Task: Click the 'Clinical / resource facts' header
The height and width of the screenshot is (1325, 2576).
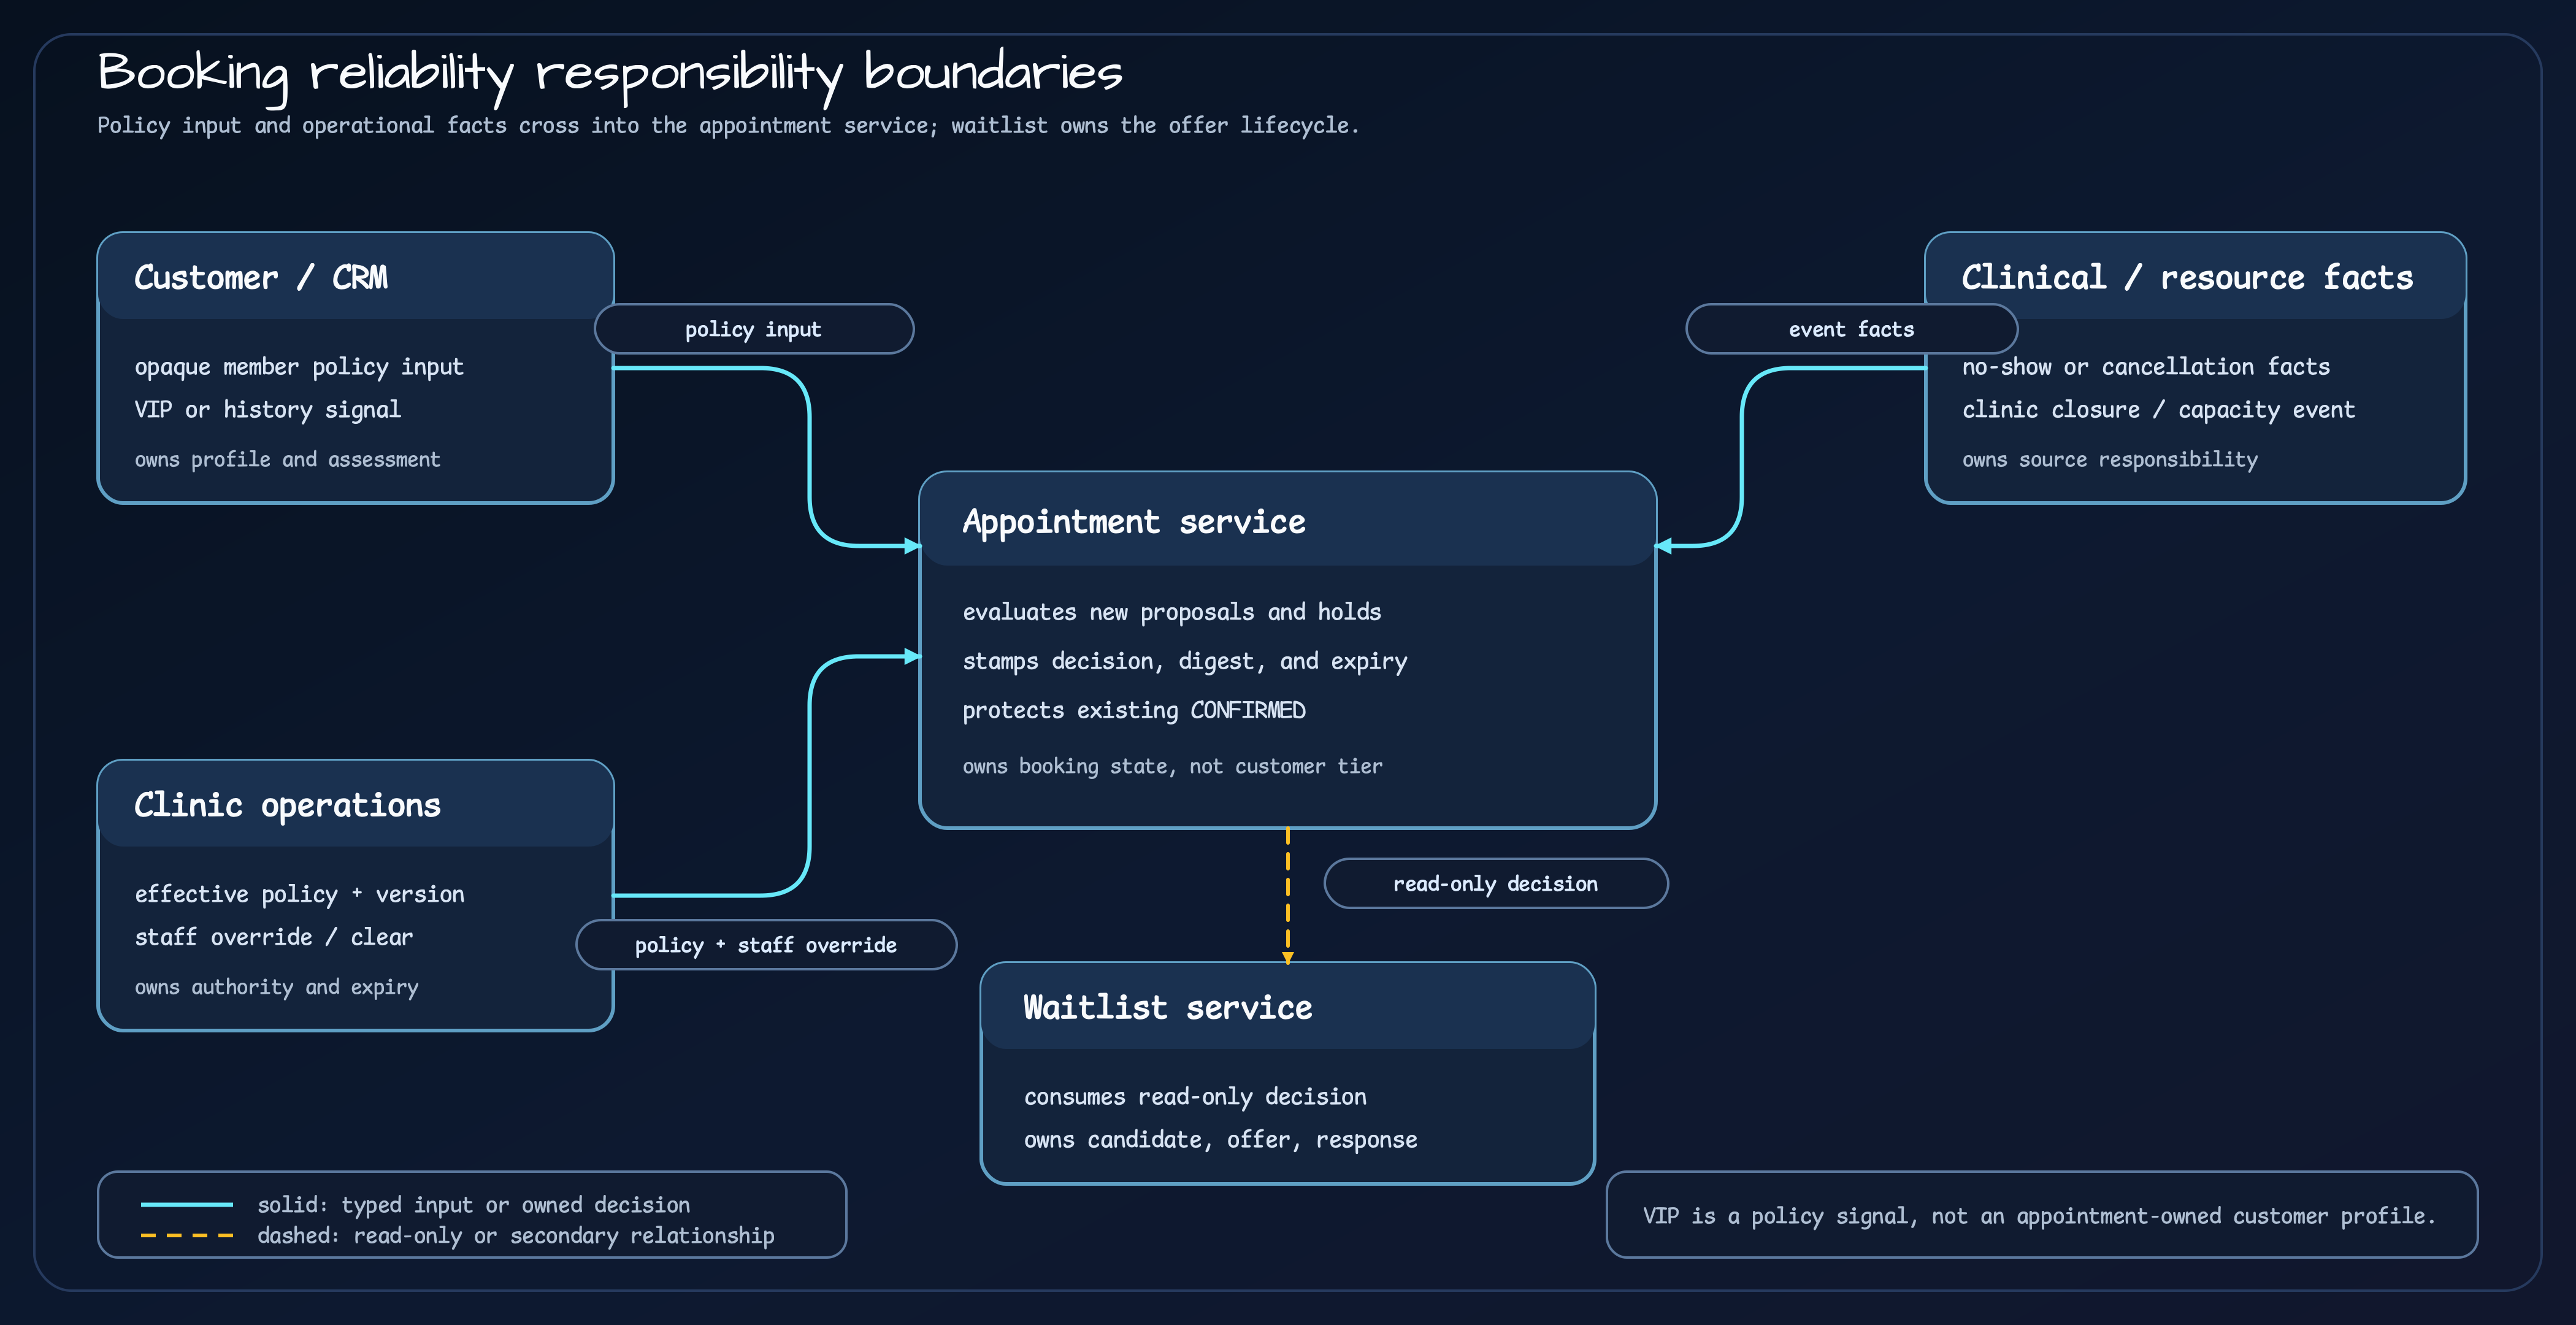Action: (x=2195, y=277)
